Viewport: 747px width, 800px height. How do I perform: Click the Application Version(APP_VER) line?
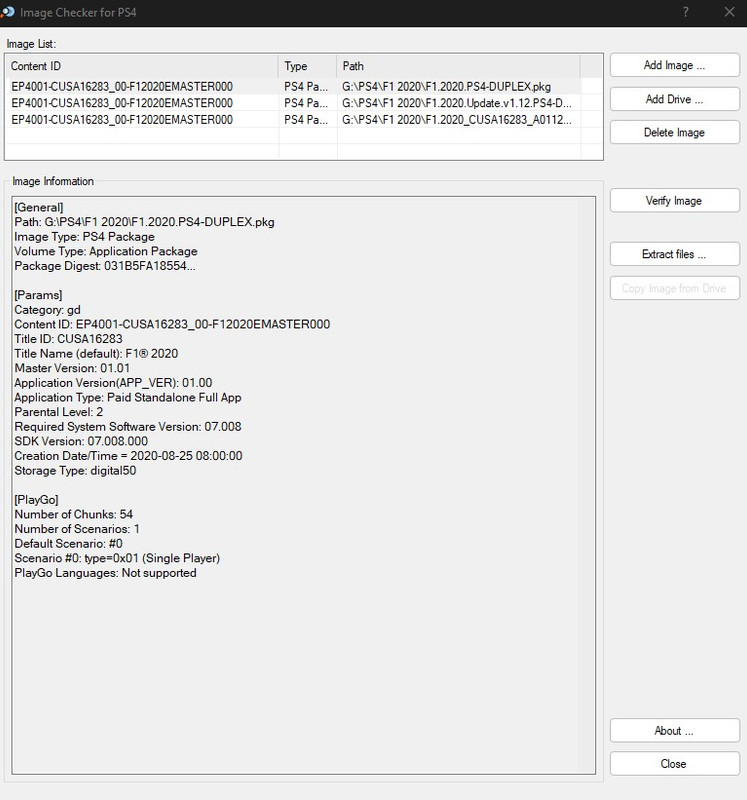point(113,383)
